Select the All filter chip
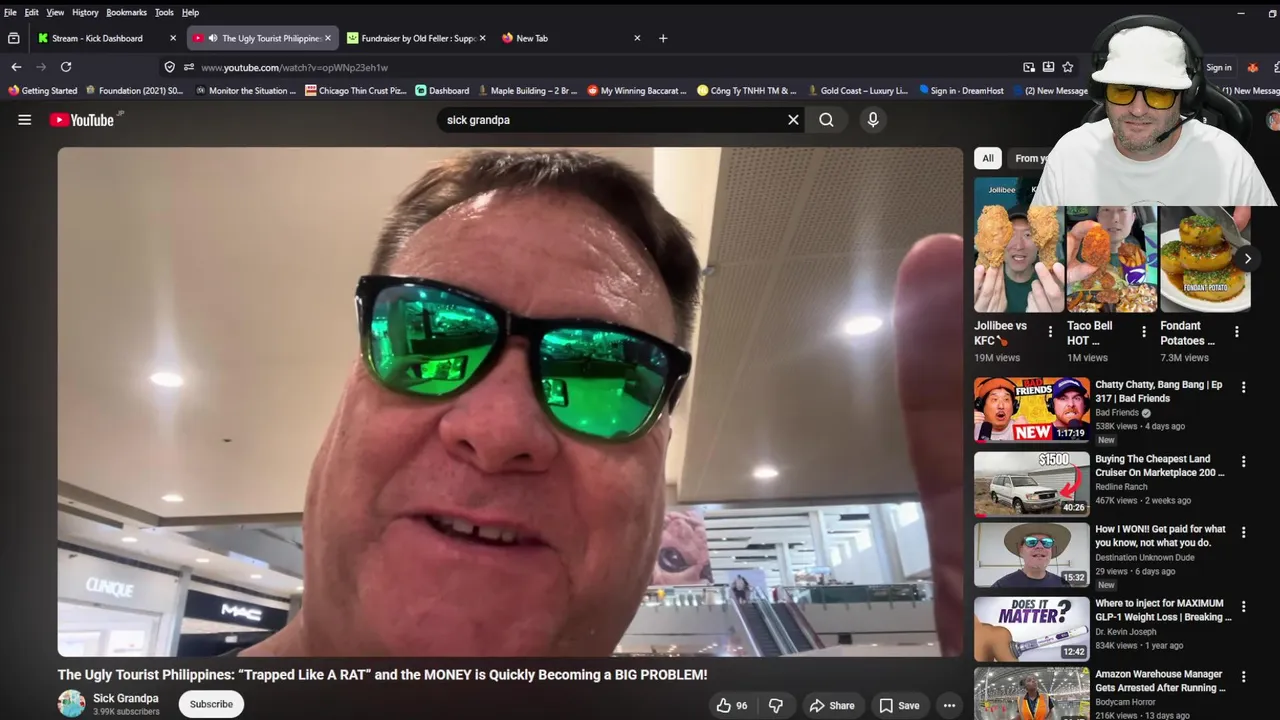This screenshot has height=720, width=1280. [x=988, y=158]
